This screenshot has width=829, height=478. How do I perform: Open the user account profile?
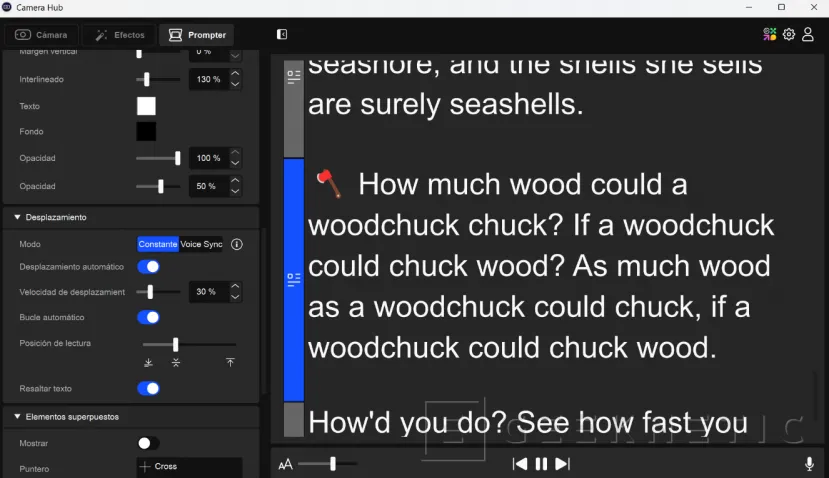pyautogui.click(x=808, y=34)
